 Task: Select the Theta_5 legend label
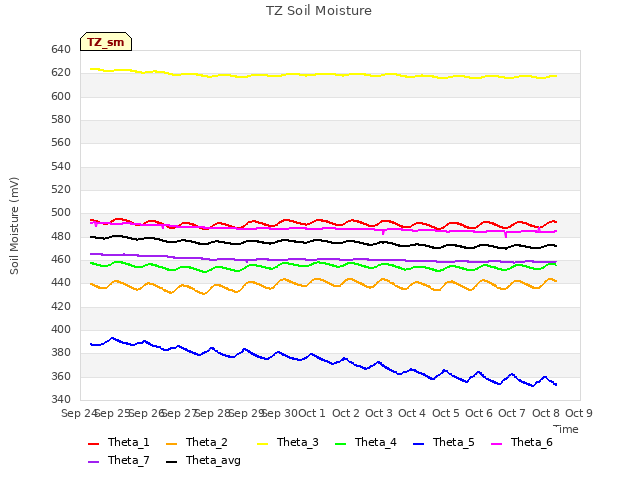tap(453, 442)
